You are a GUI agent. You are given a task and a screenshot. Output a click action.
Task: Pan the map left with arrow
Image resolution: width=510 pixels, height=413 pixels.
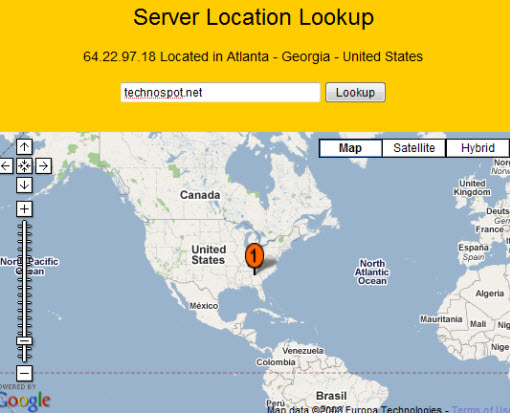tap(6, 166)
